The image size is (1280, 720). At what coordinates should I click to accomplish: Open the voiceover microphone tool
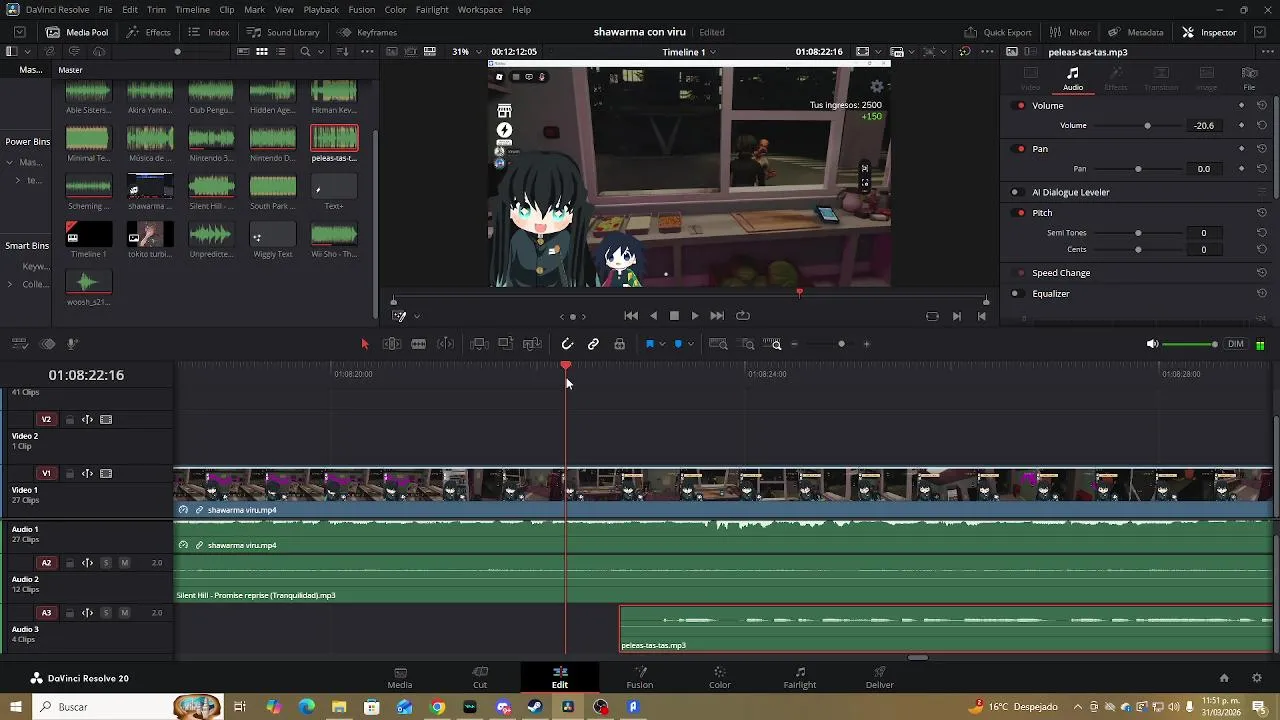[x=72, y=344]
